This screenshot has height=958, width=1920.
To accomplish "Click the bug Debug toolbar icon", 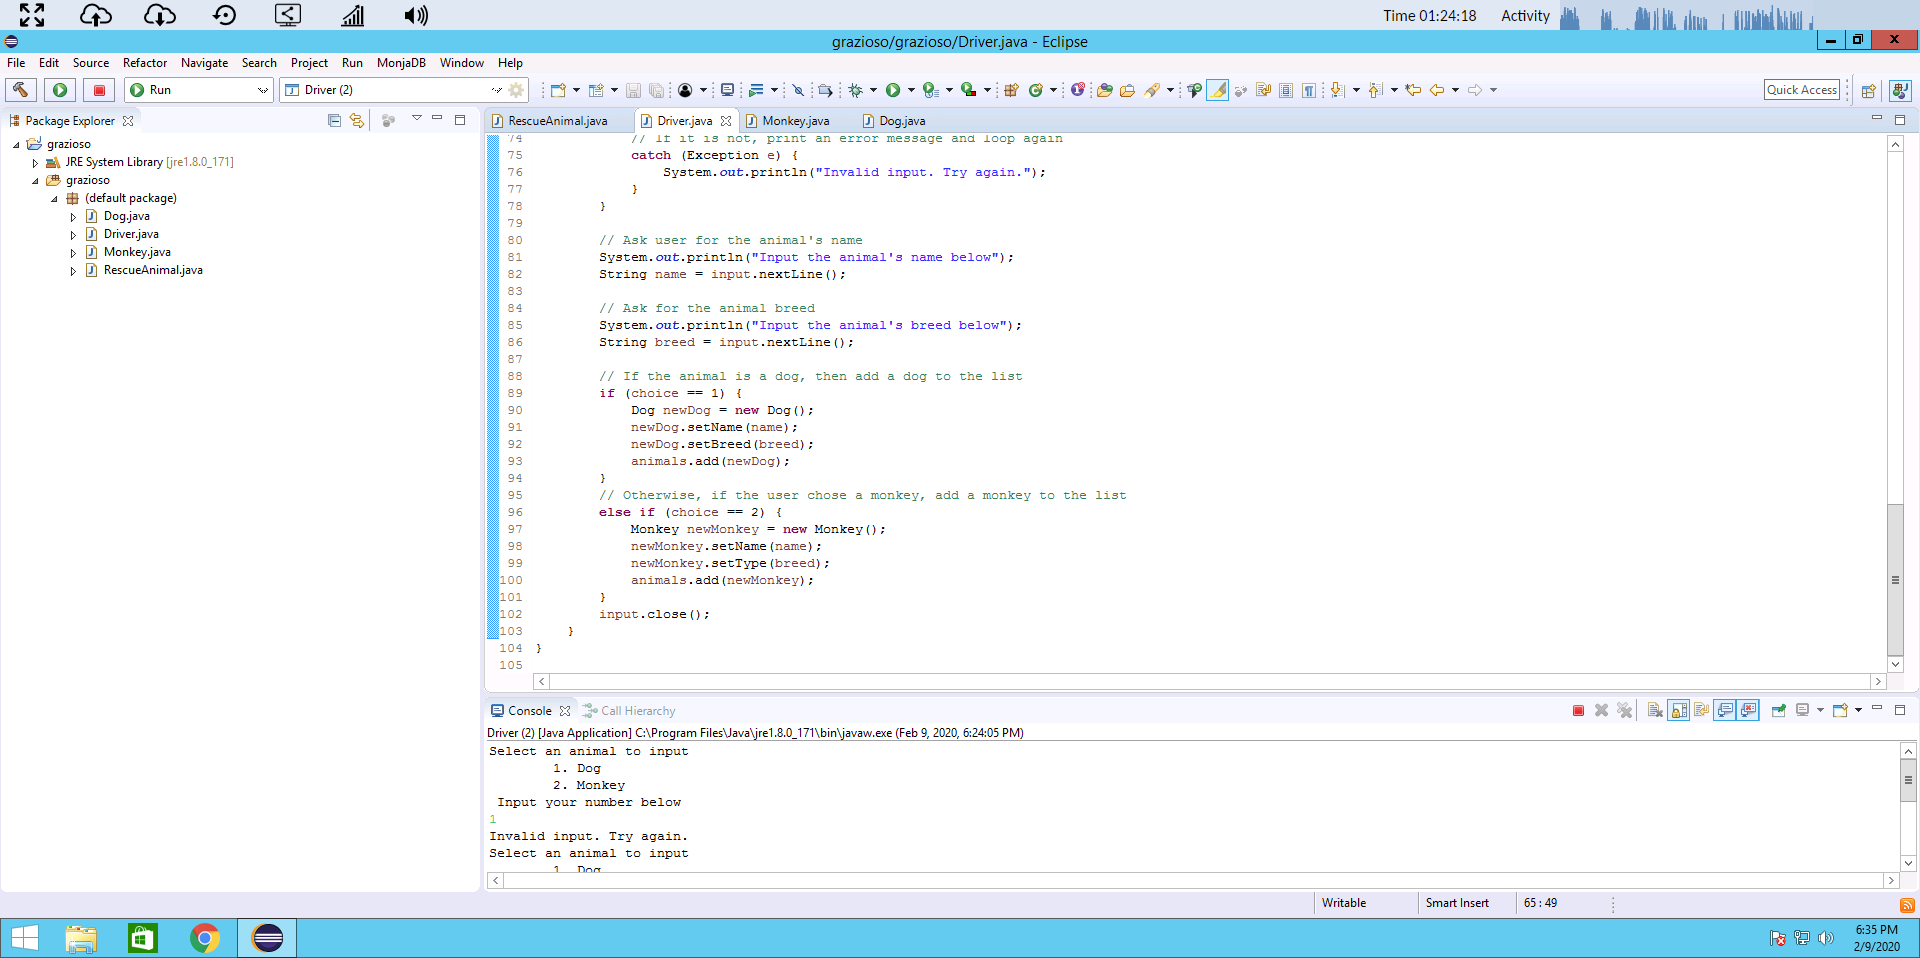I will (855, 90).
